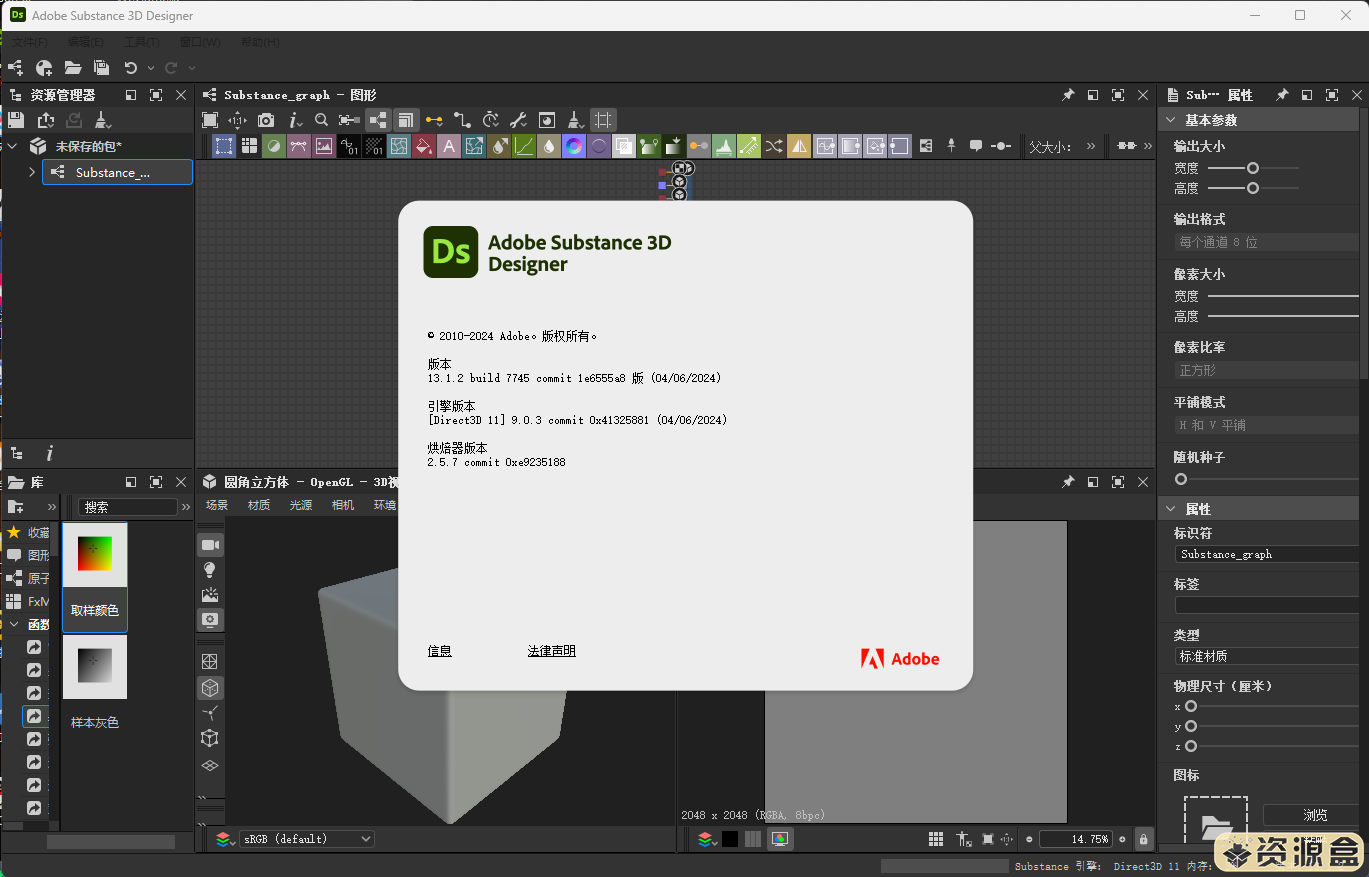Click the lock icon in the 2D view
The width and height of the screenshot is (1369, 877).
tap(1143, 839)
